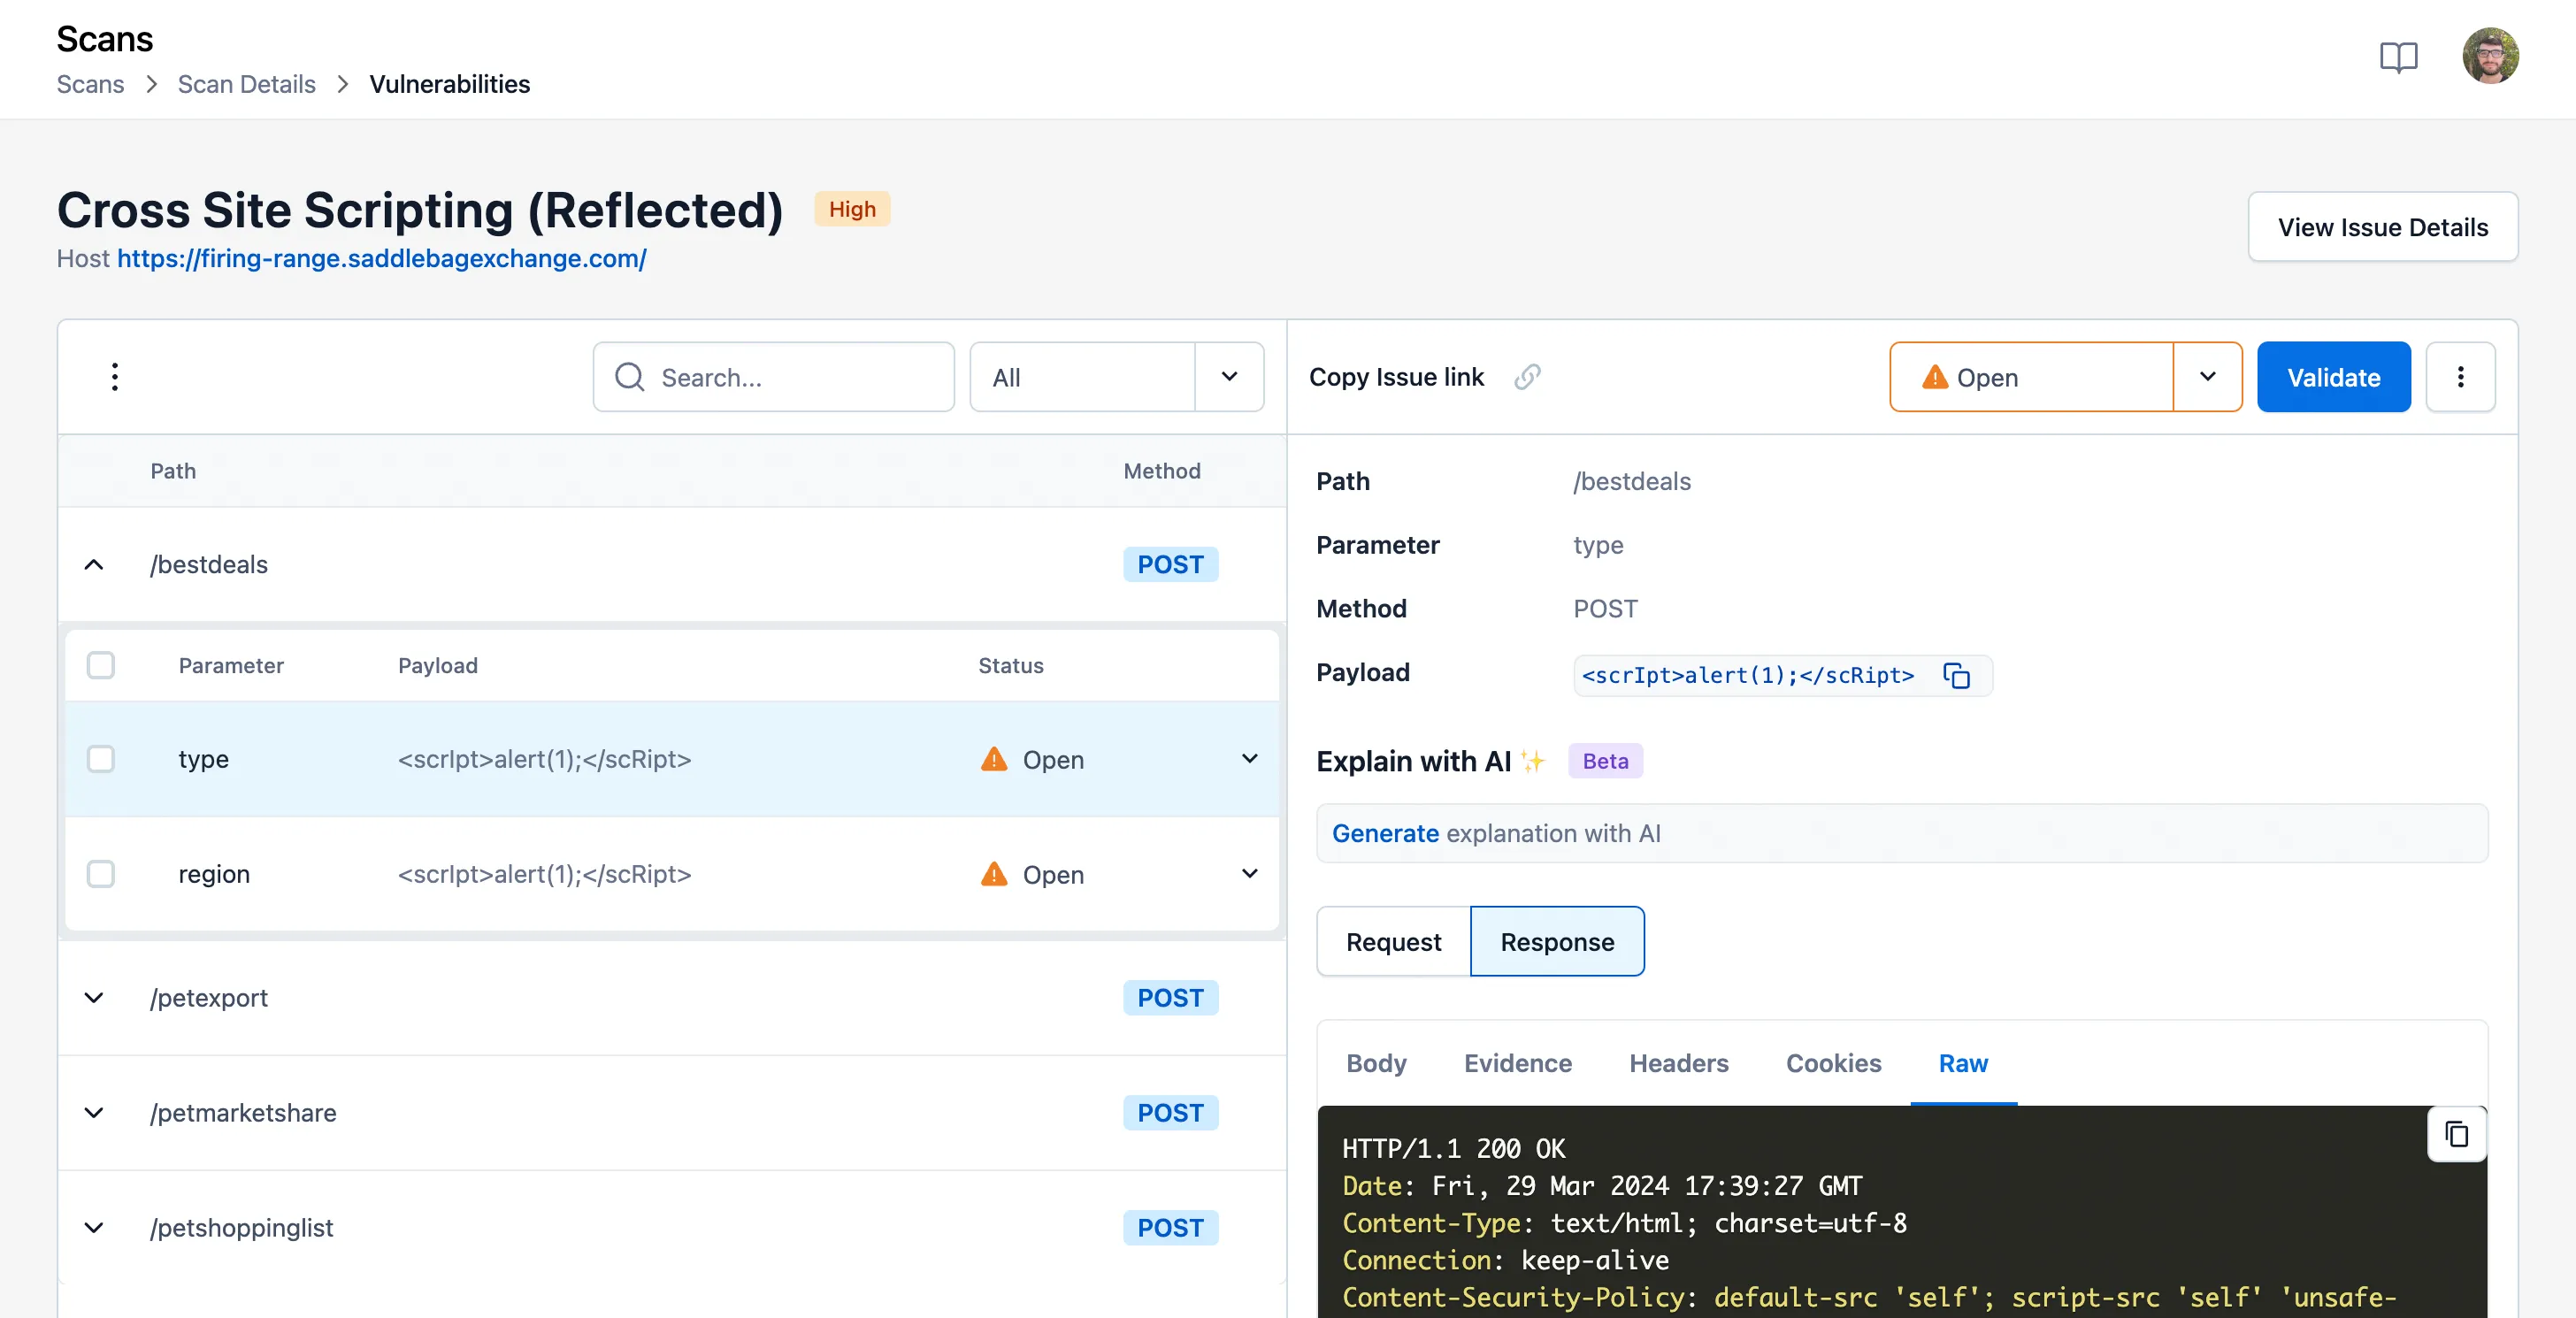The image size is (2576, 1318).
Task: Click the Path column header
Action: pos(173,471)
